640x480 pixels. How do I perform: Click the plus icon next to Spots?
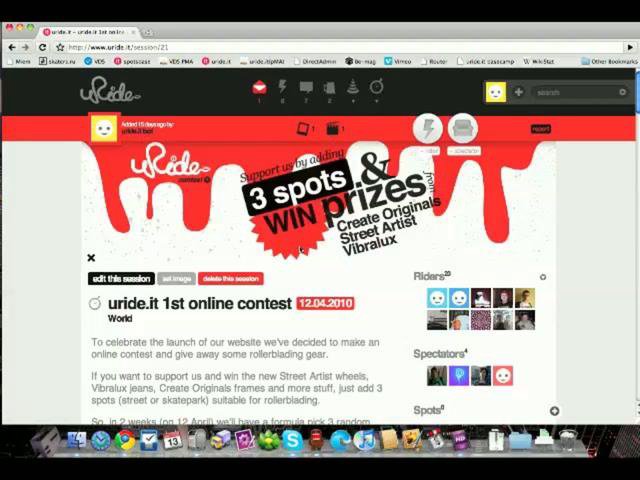(554, 411)
